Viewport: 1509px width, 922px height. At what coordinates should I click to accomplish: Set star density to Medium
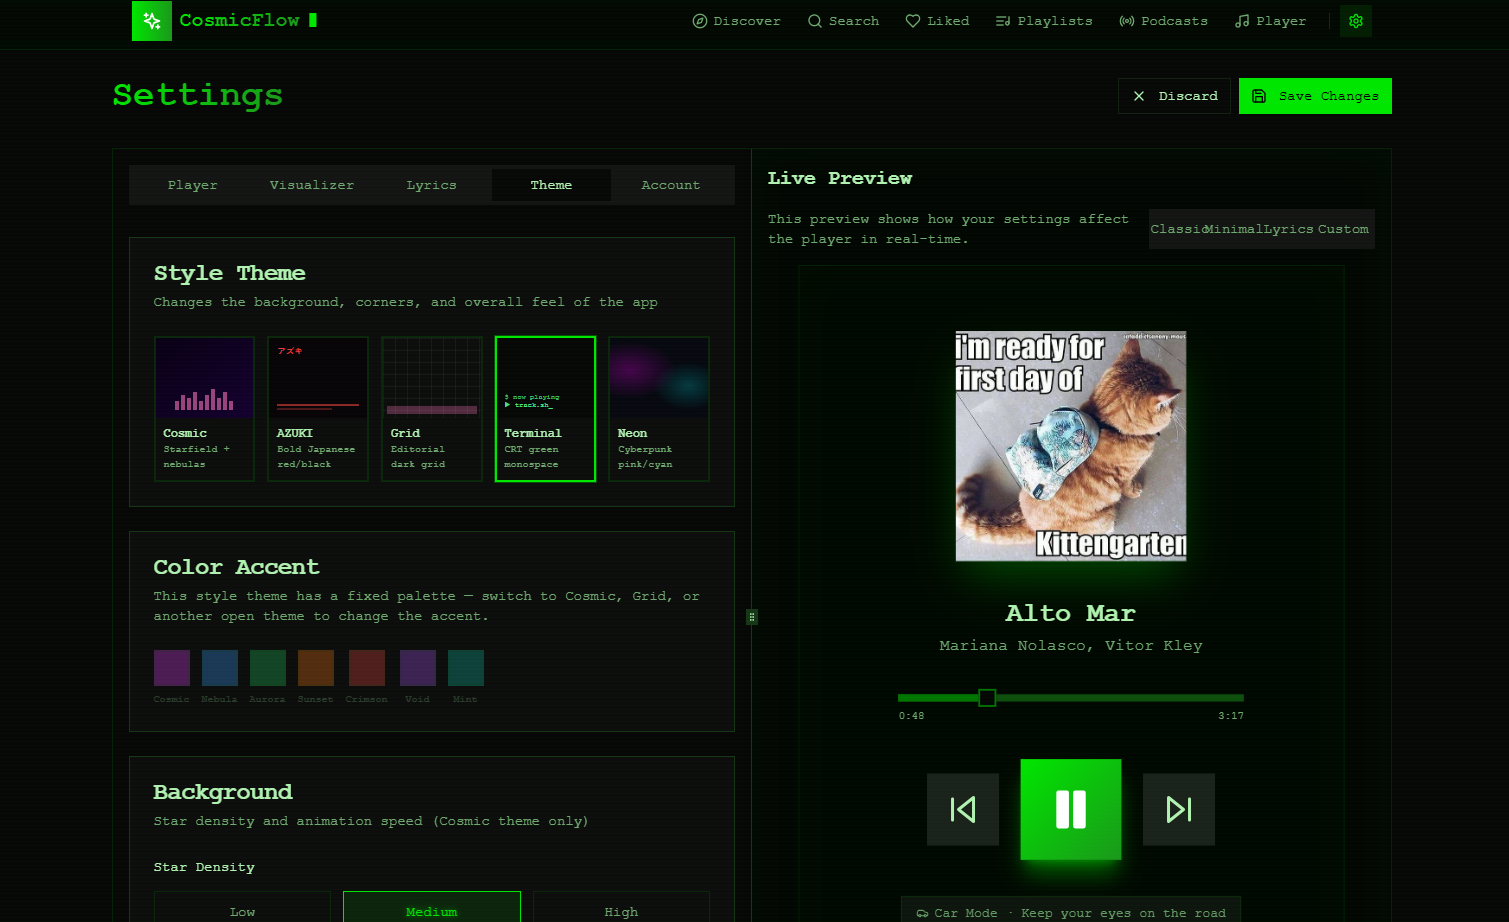click(432, 908)
